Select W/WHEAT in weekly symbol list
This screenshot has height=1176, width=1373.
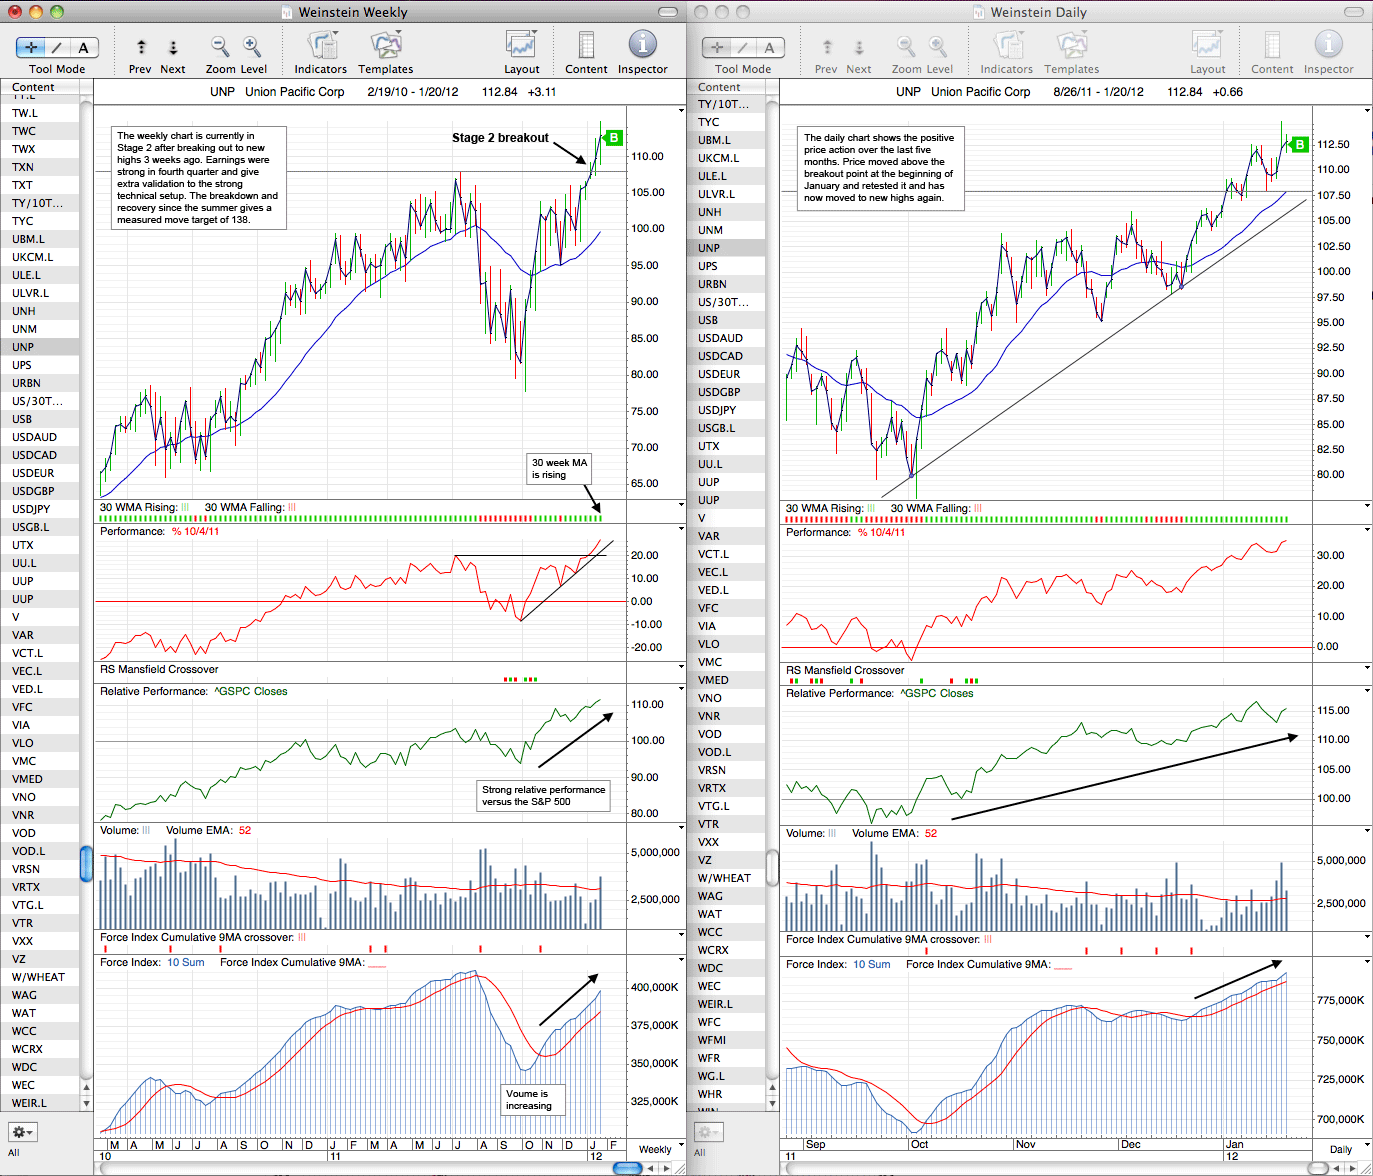(40, 977)
